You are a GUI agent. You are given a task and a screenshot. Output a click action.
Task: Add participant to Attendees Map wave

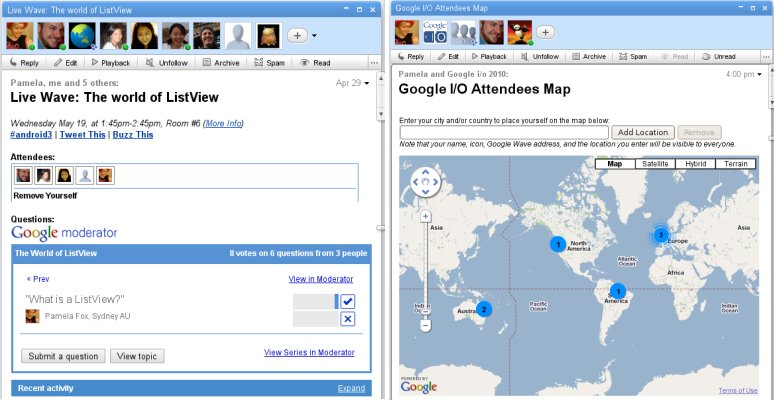click(545, 32)
